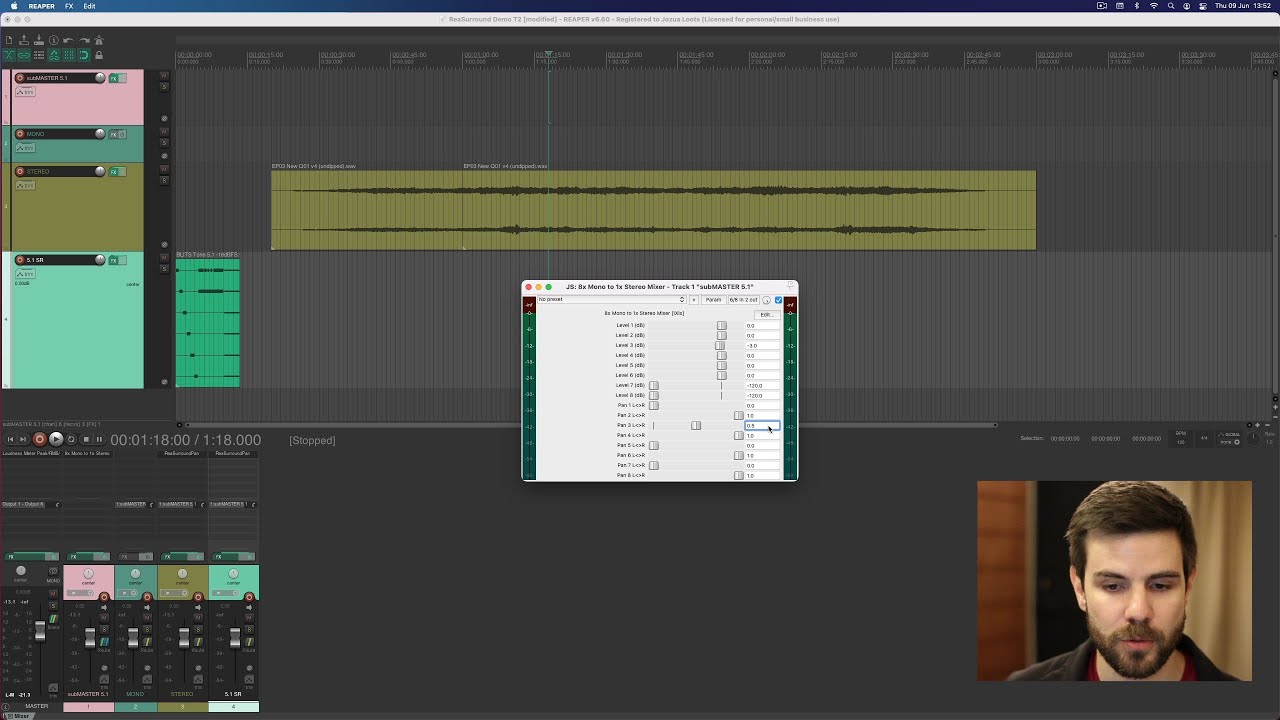Open the macOS Control Center icon
1280x720 pixels.
coord(1203,6)
